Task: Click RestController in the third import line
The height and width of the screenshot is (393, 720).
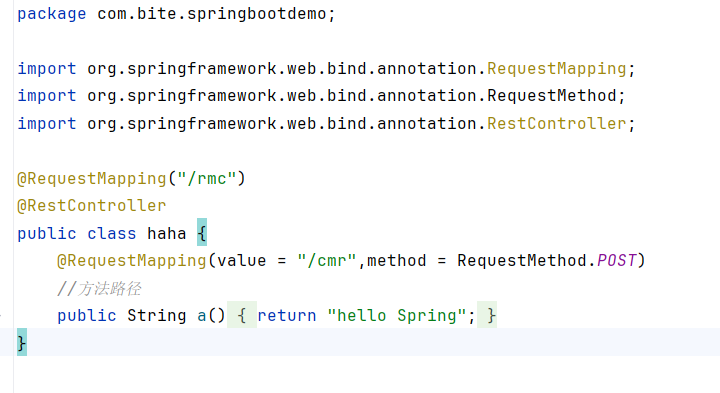Action: coord(557,124)
